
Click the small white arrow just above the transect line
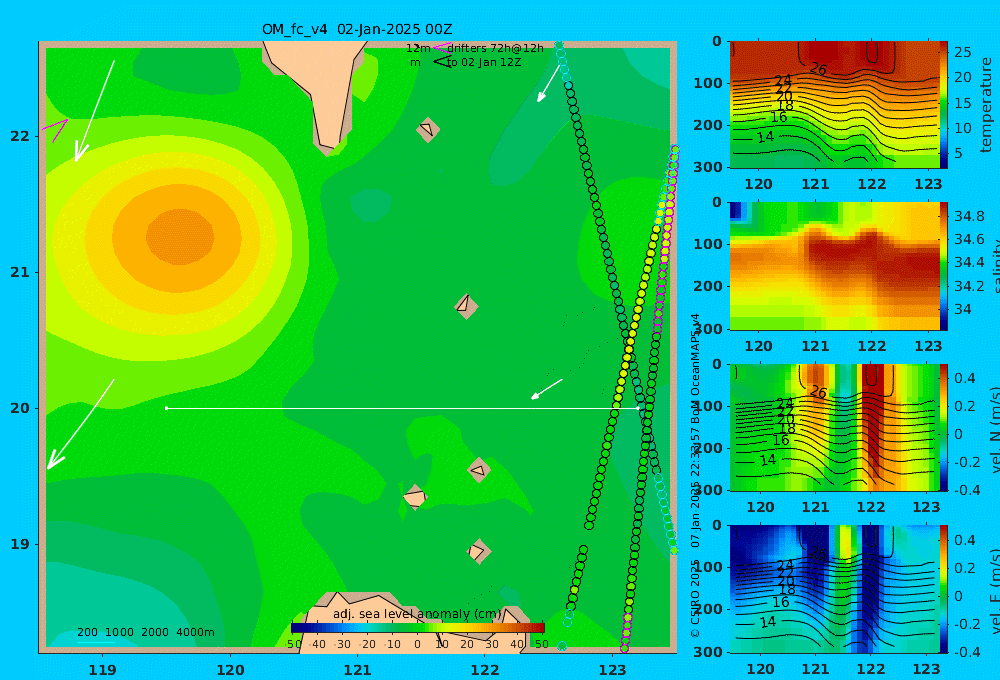547,389
